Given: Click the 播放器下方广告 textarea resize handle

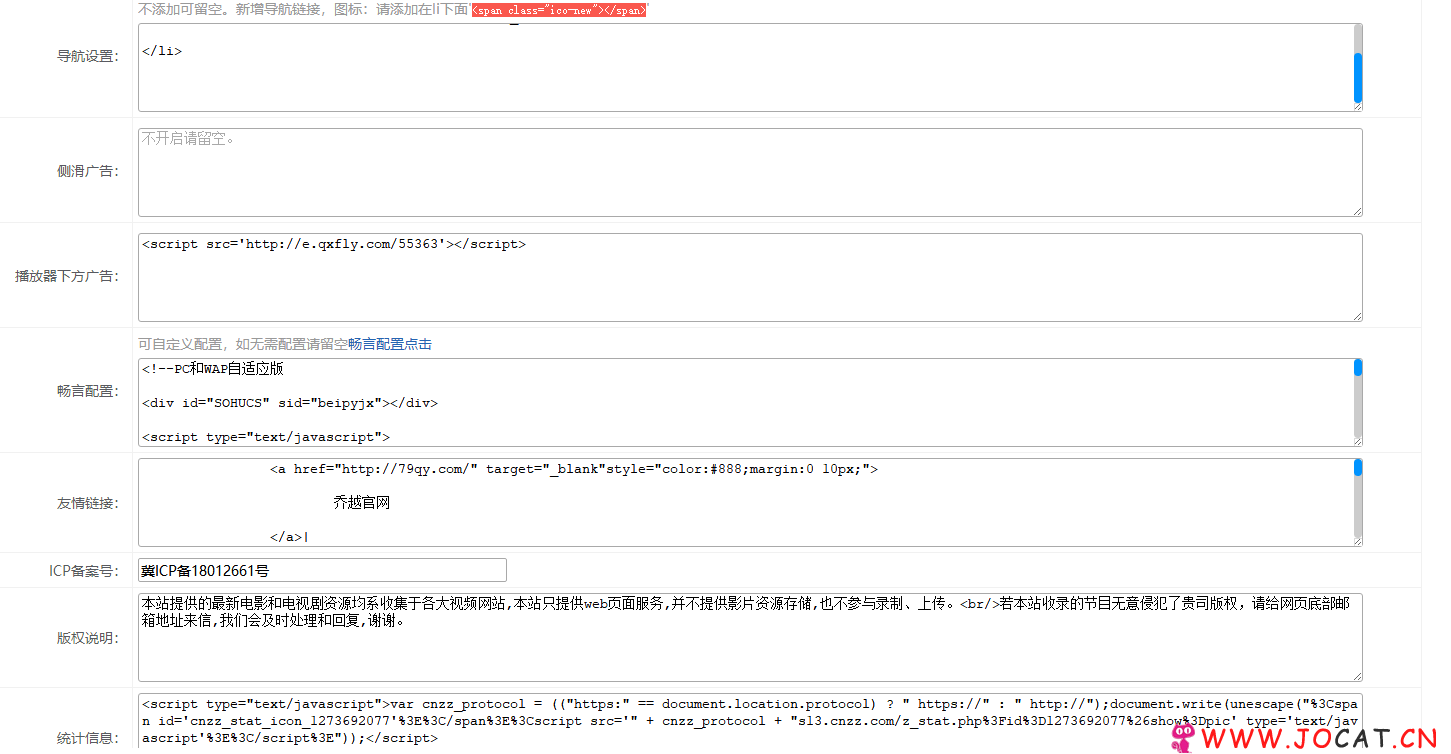Looking at the screenshot, I should 1357,315.
